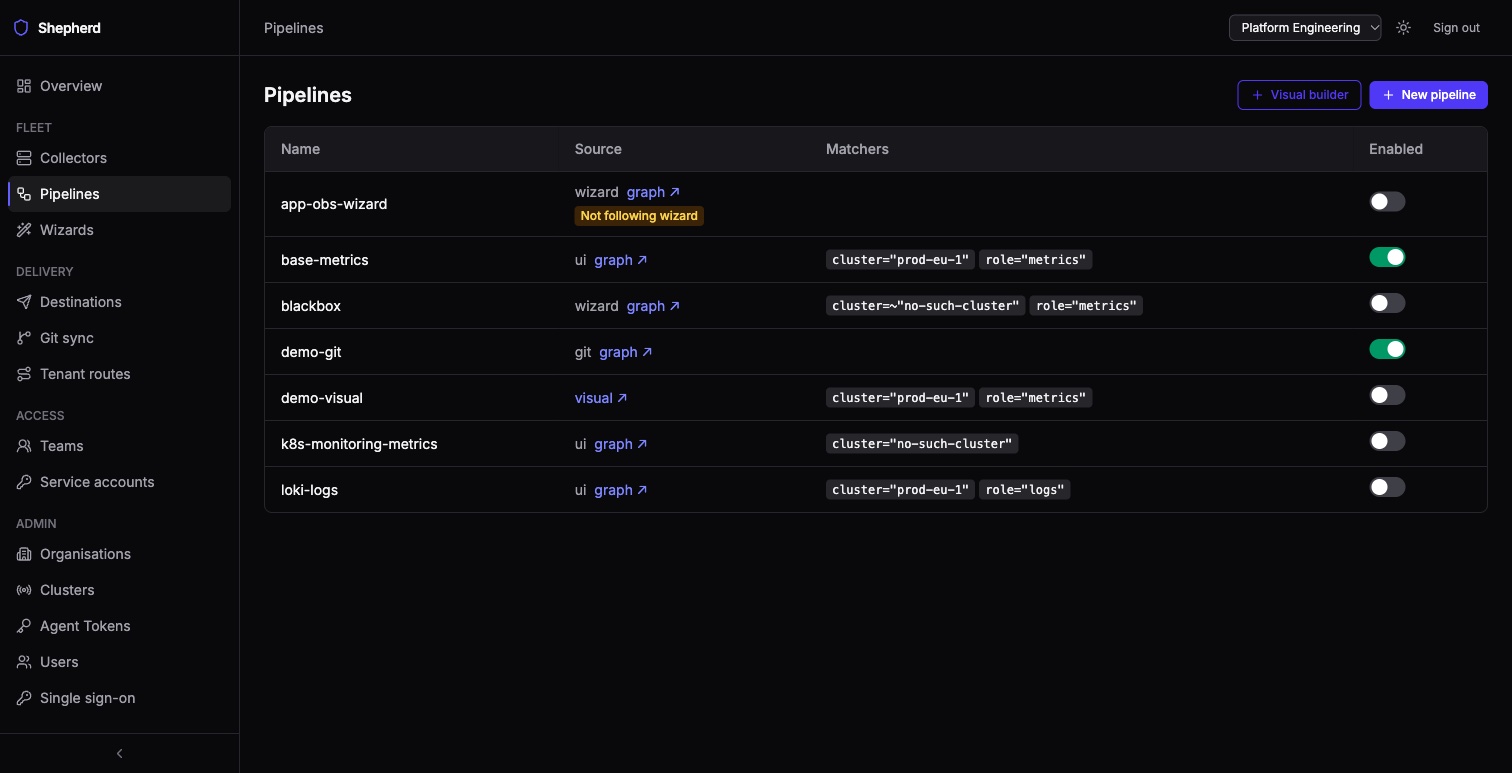
Task: Turn off the demo-git pipeline toggle
Action: [1387, 350]
